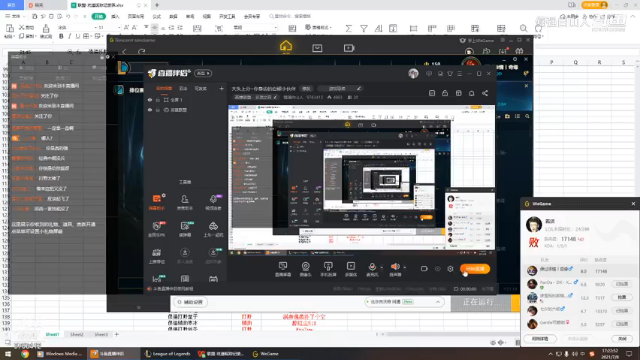Click the lock icon above the stream preview
Screen dimensions: 640x360
[445, 93]
